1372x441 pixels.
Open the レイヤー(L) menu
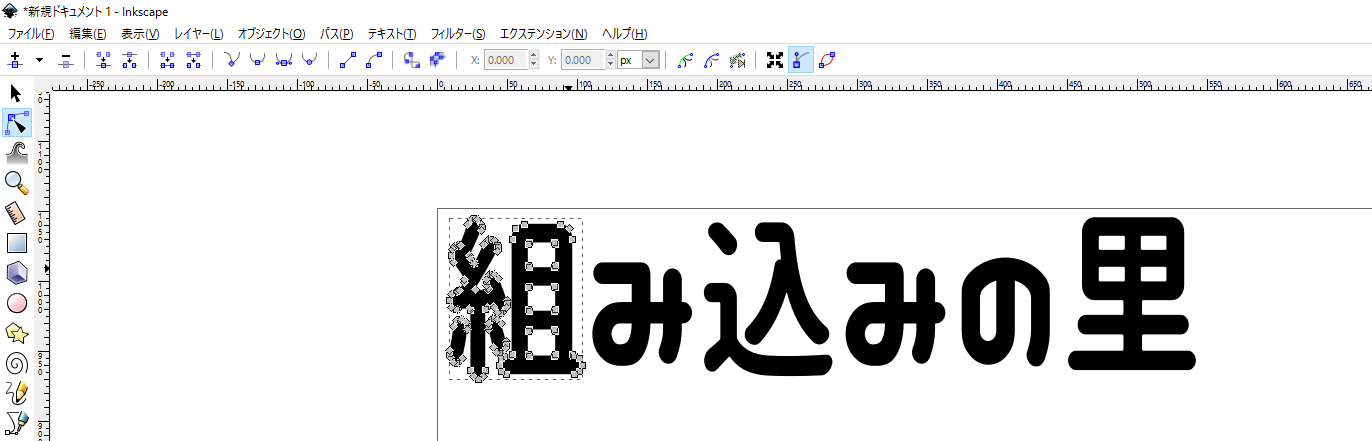[198, 34]
